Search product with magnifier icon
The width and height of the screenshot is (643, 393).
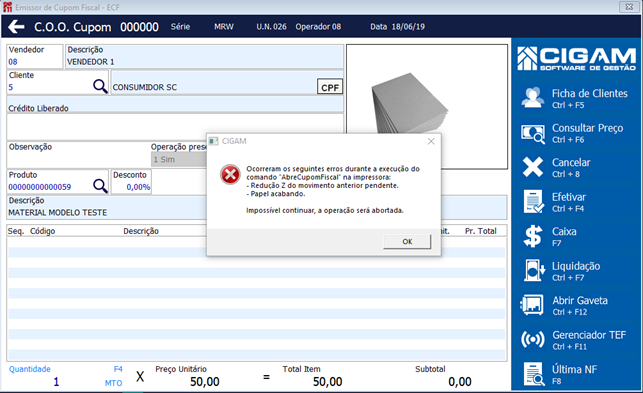point(100,186)
